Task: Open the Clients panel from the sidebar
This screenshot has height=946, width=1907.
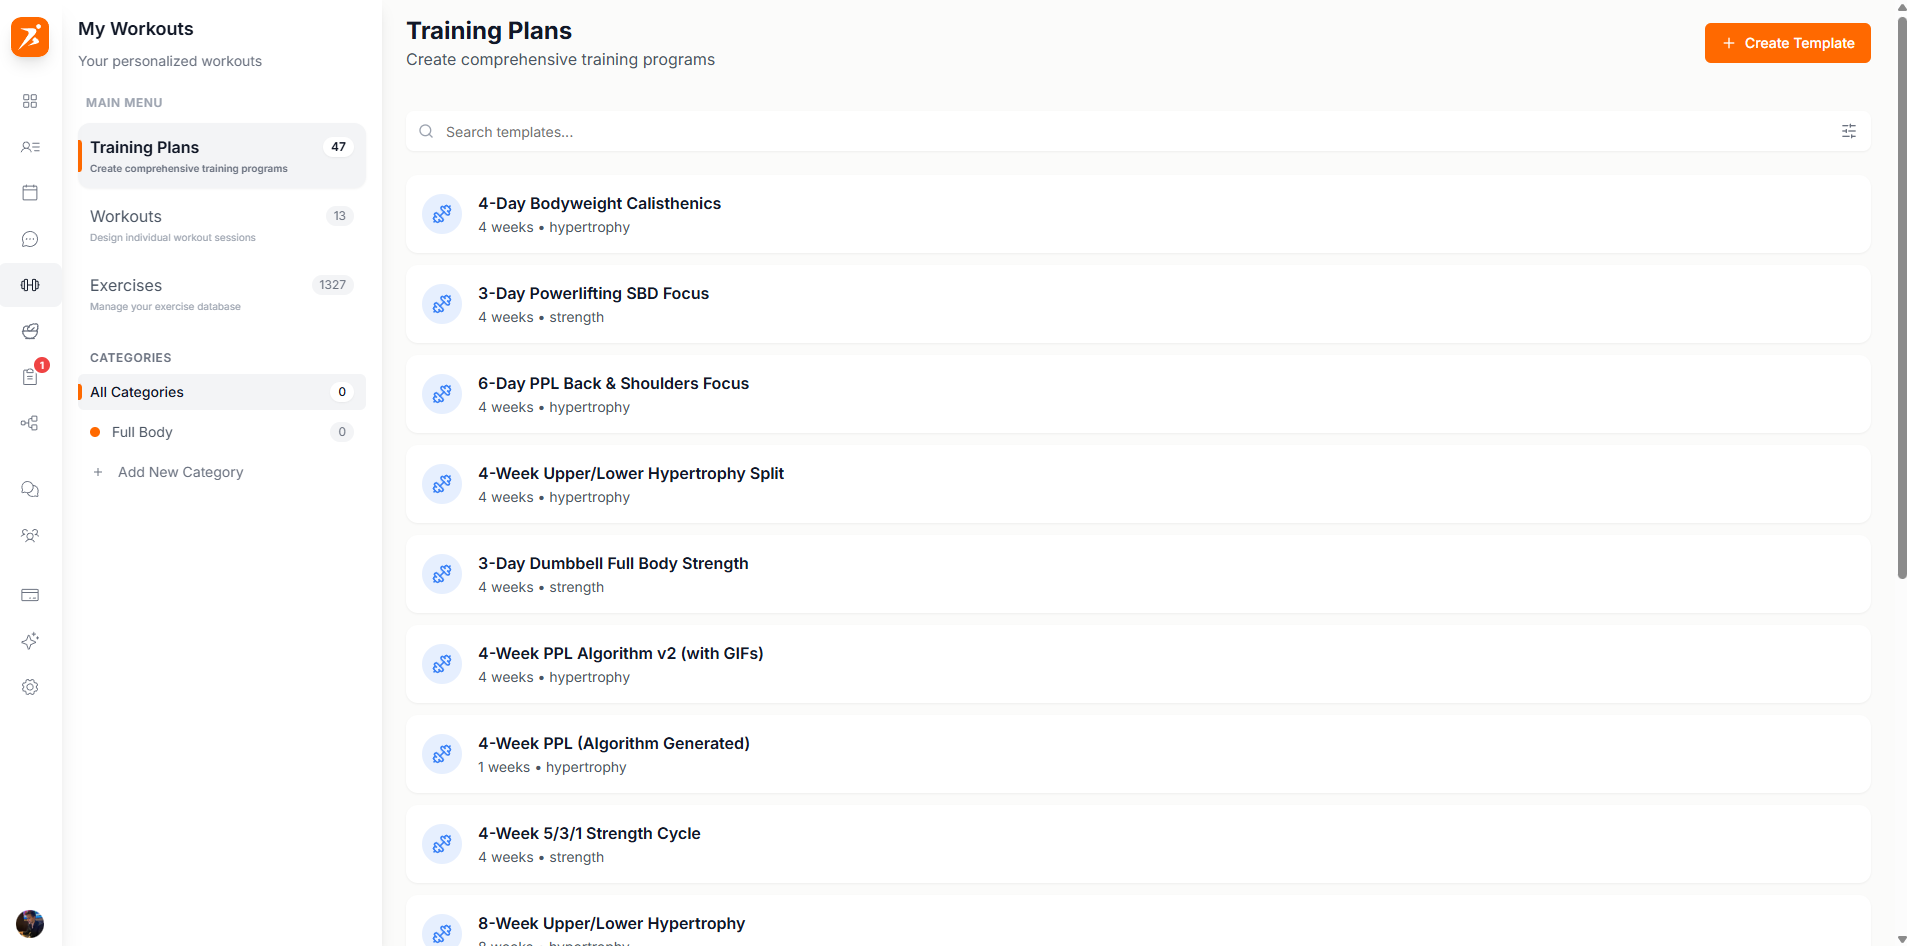Action: coord(30,147)
